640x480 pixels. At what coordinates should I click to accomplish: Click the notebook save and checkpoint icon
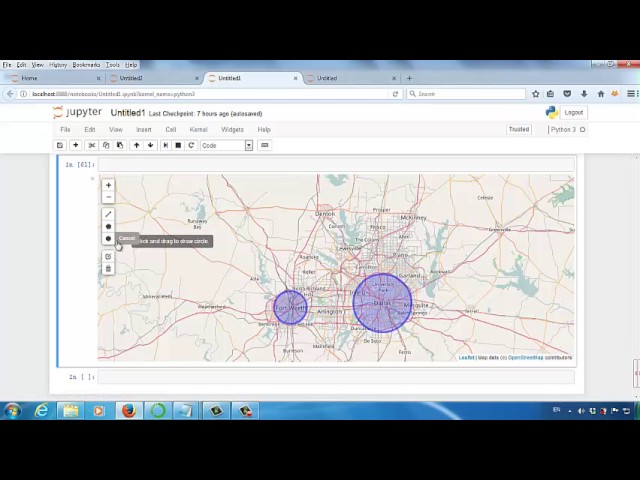pyautogui.click(x=60, y=145)
